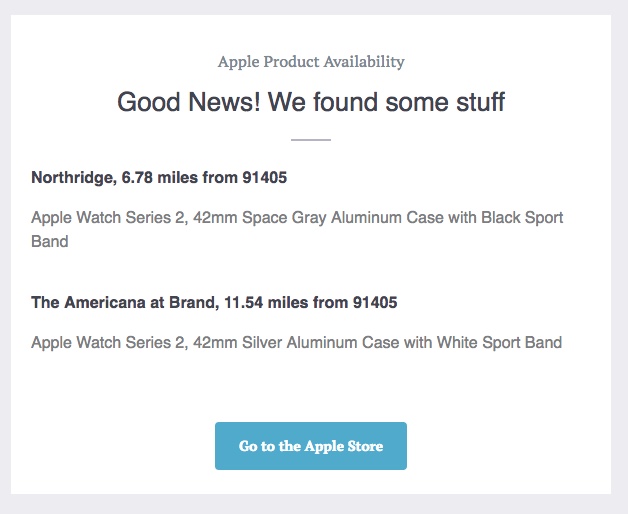This screenshot has height=514, width=628.
Task: Select Apple Watch Series 2 in the Northridge listing
Action: coord(110,218)
